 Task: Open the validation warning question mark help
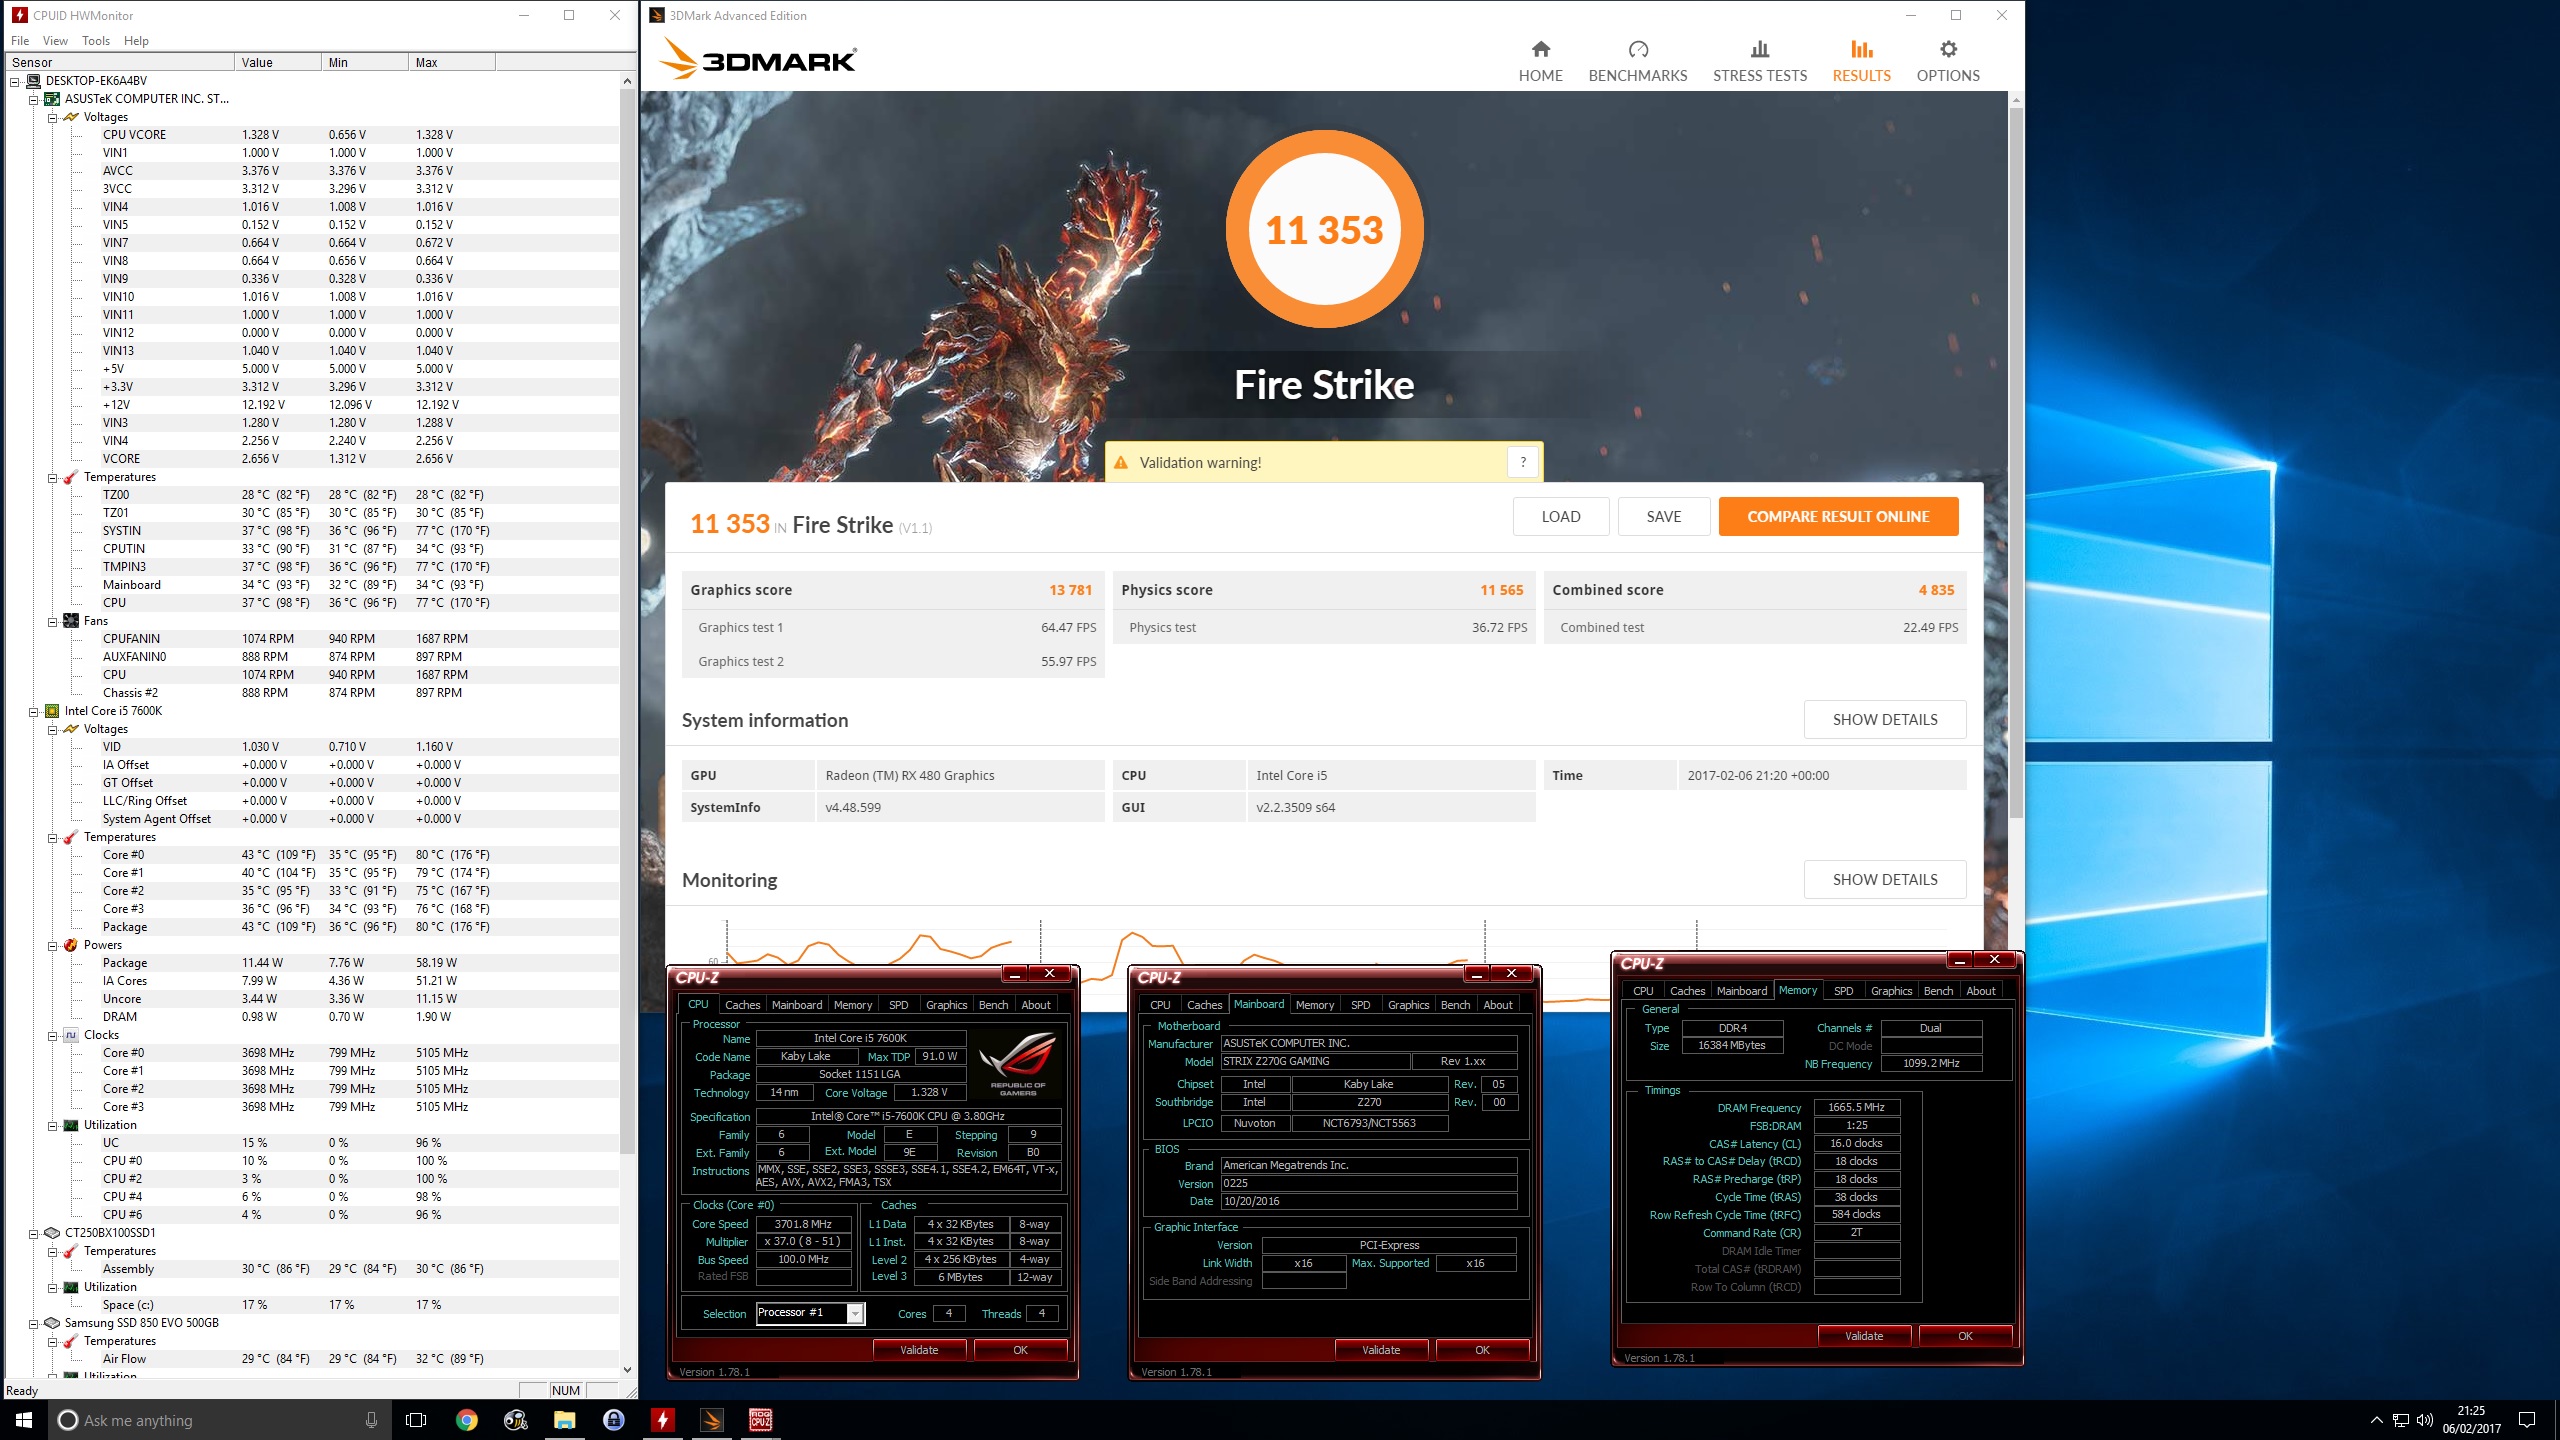[x=1522, y=462]
